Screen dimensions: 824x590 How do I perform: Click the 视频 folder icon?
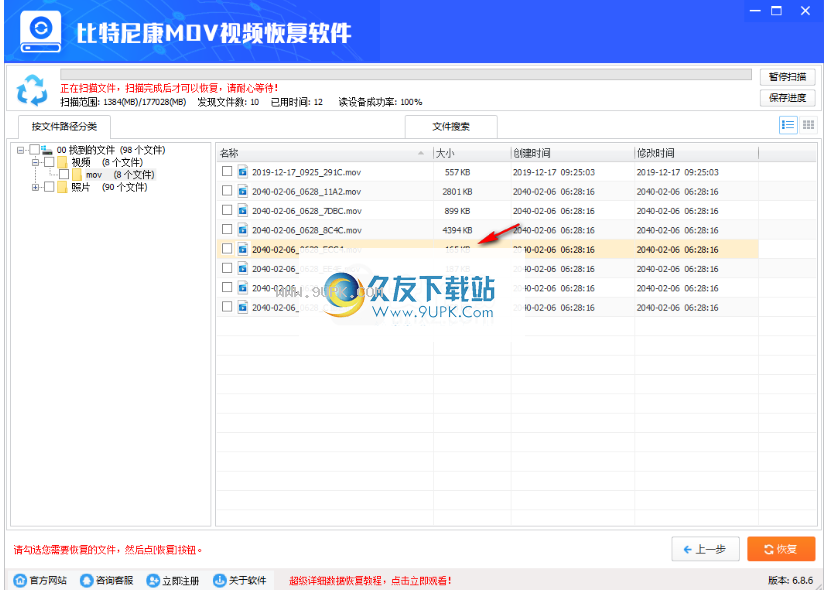point(62,162)
